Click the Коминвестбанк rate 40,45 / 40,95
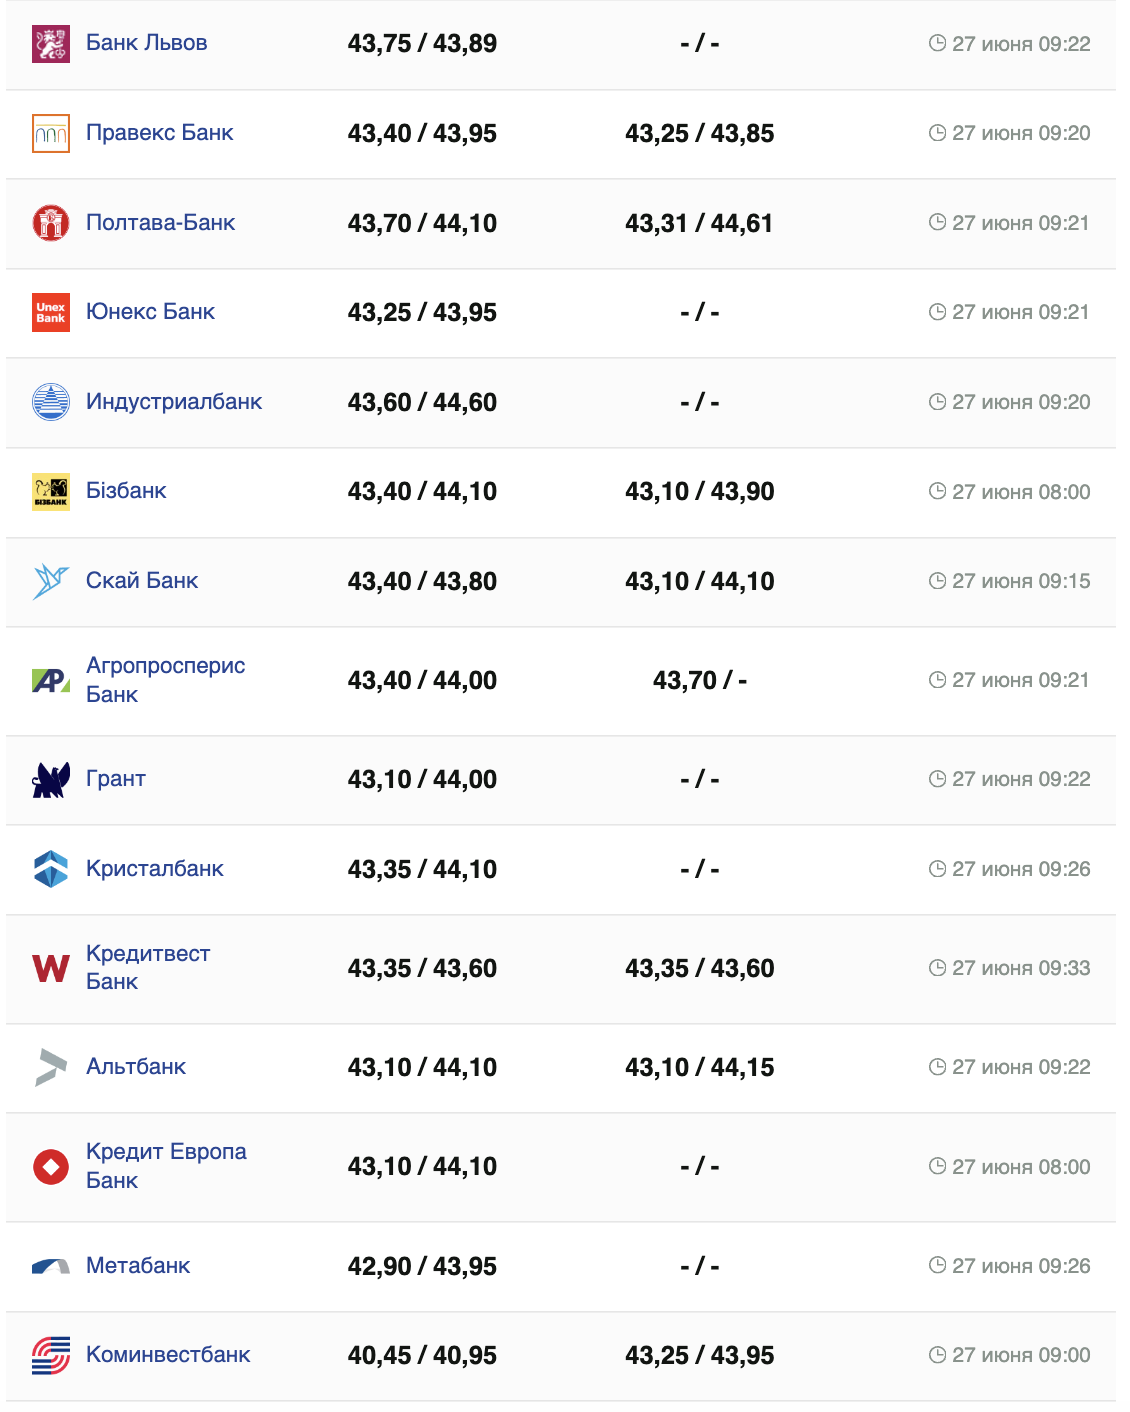This screenshot has width=1130, height=1412. tap(422, 1356)
